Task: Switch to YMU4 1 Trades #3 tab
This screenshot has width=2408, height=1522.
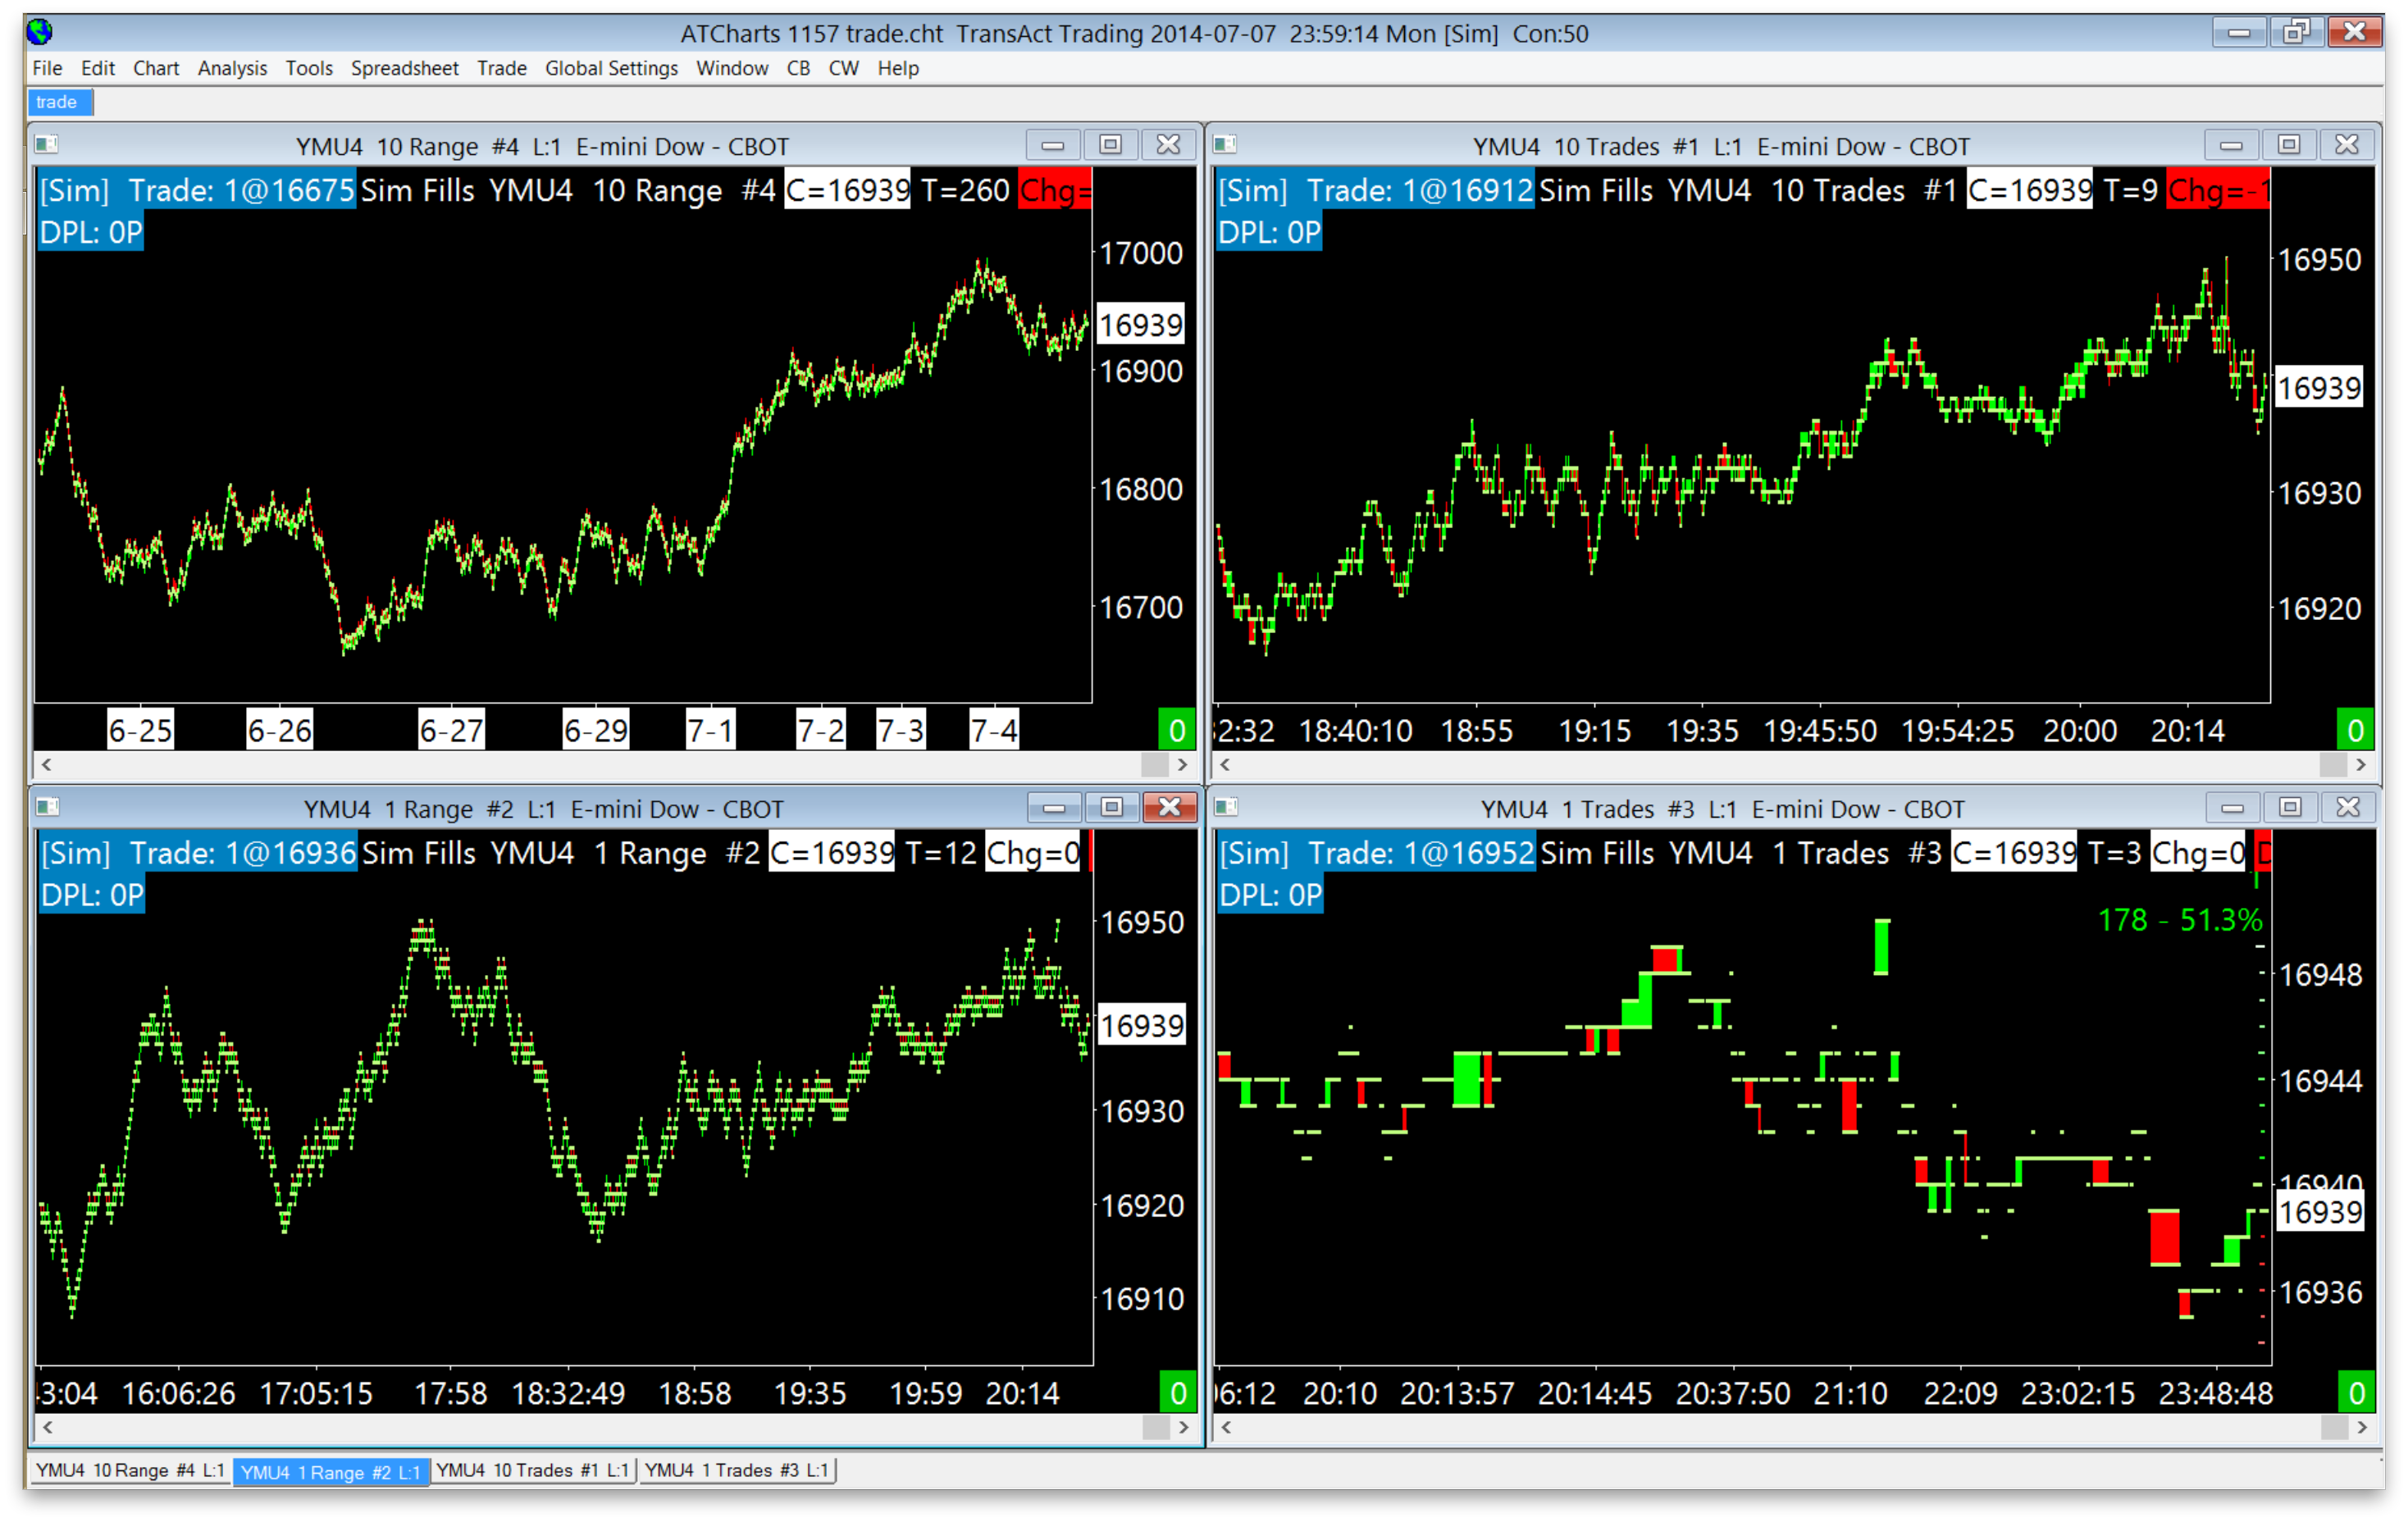Action: [736, 1471]
